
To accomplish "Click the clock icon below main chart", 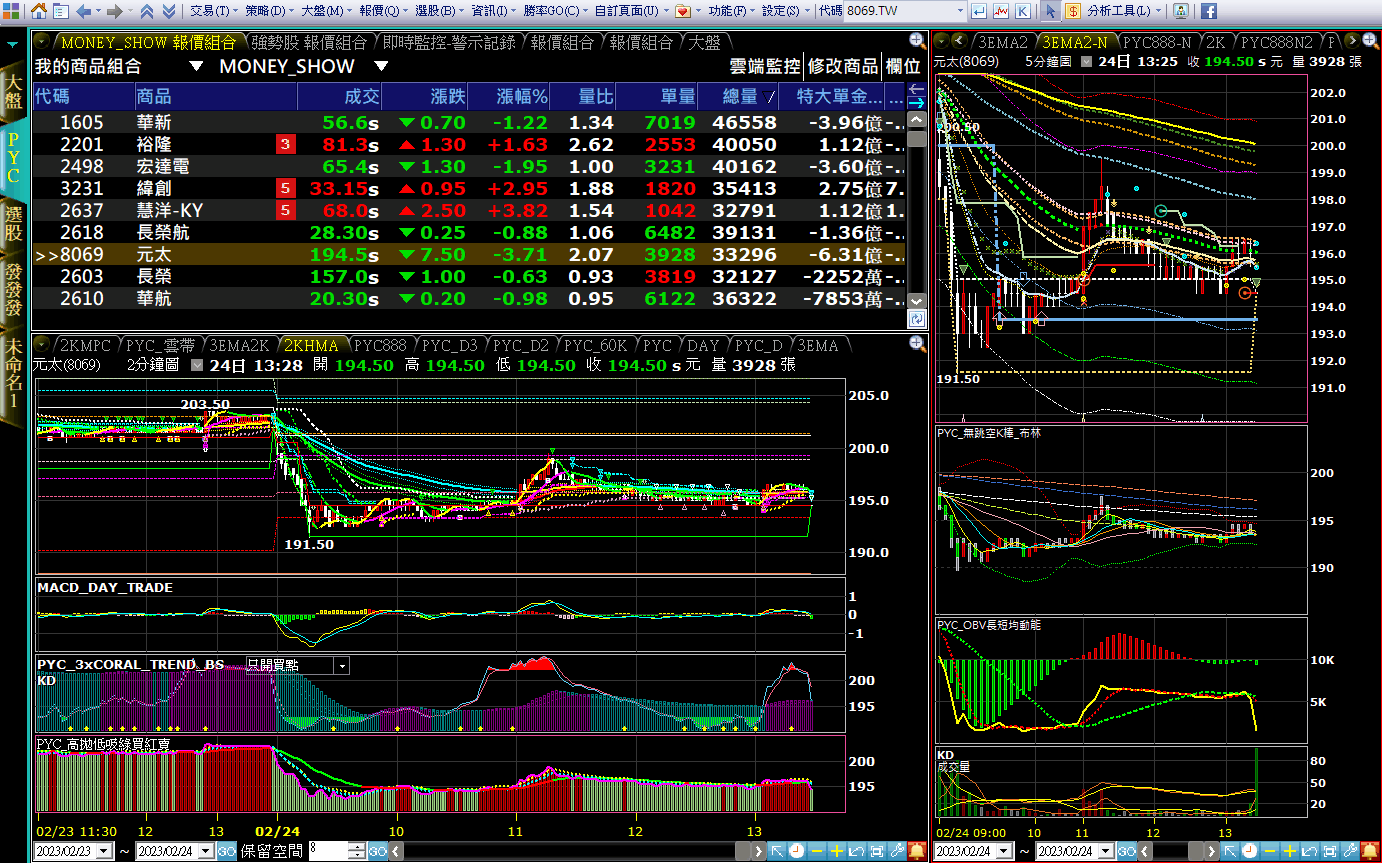I will tap(796, 851).
